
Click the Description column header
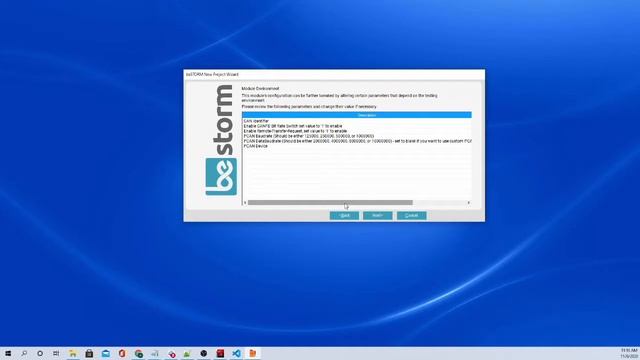click(x=357, y=115)
